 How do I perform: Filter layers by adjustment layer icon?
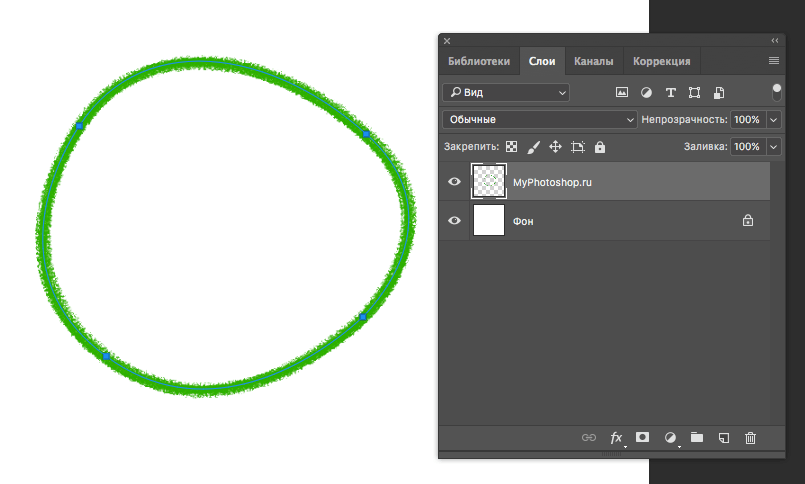coord(646,92)
